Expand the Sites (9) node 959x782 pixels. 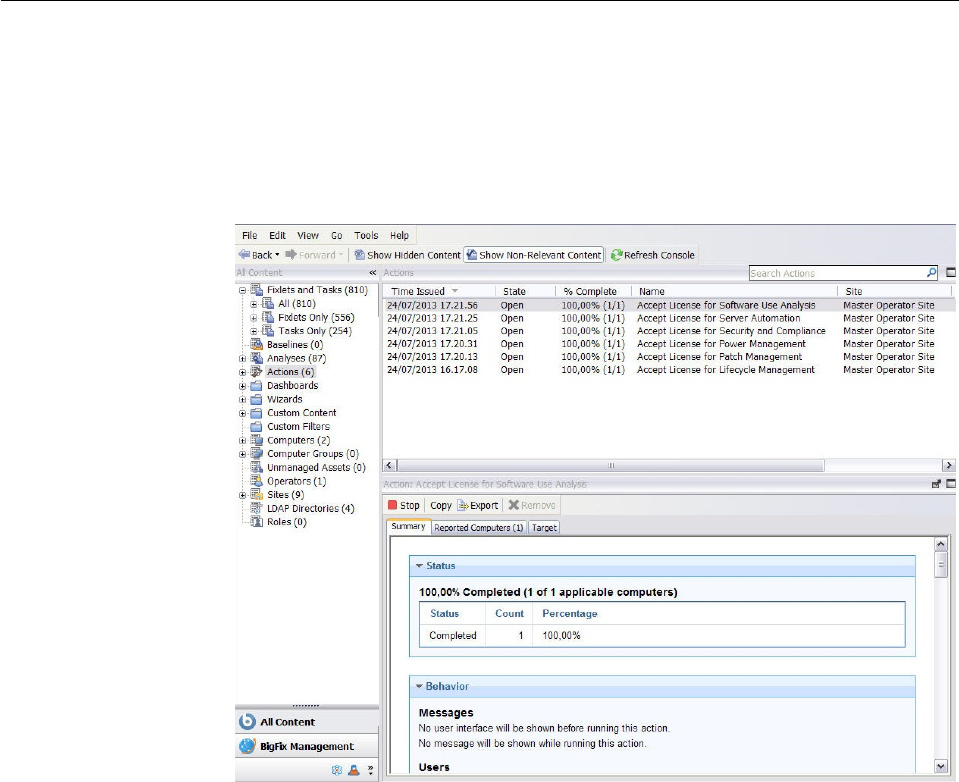243,495
